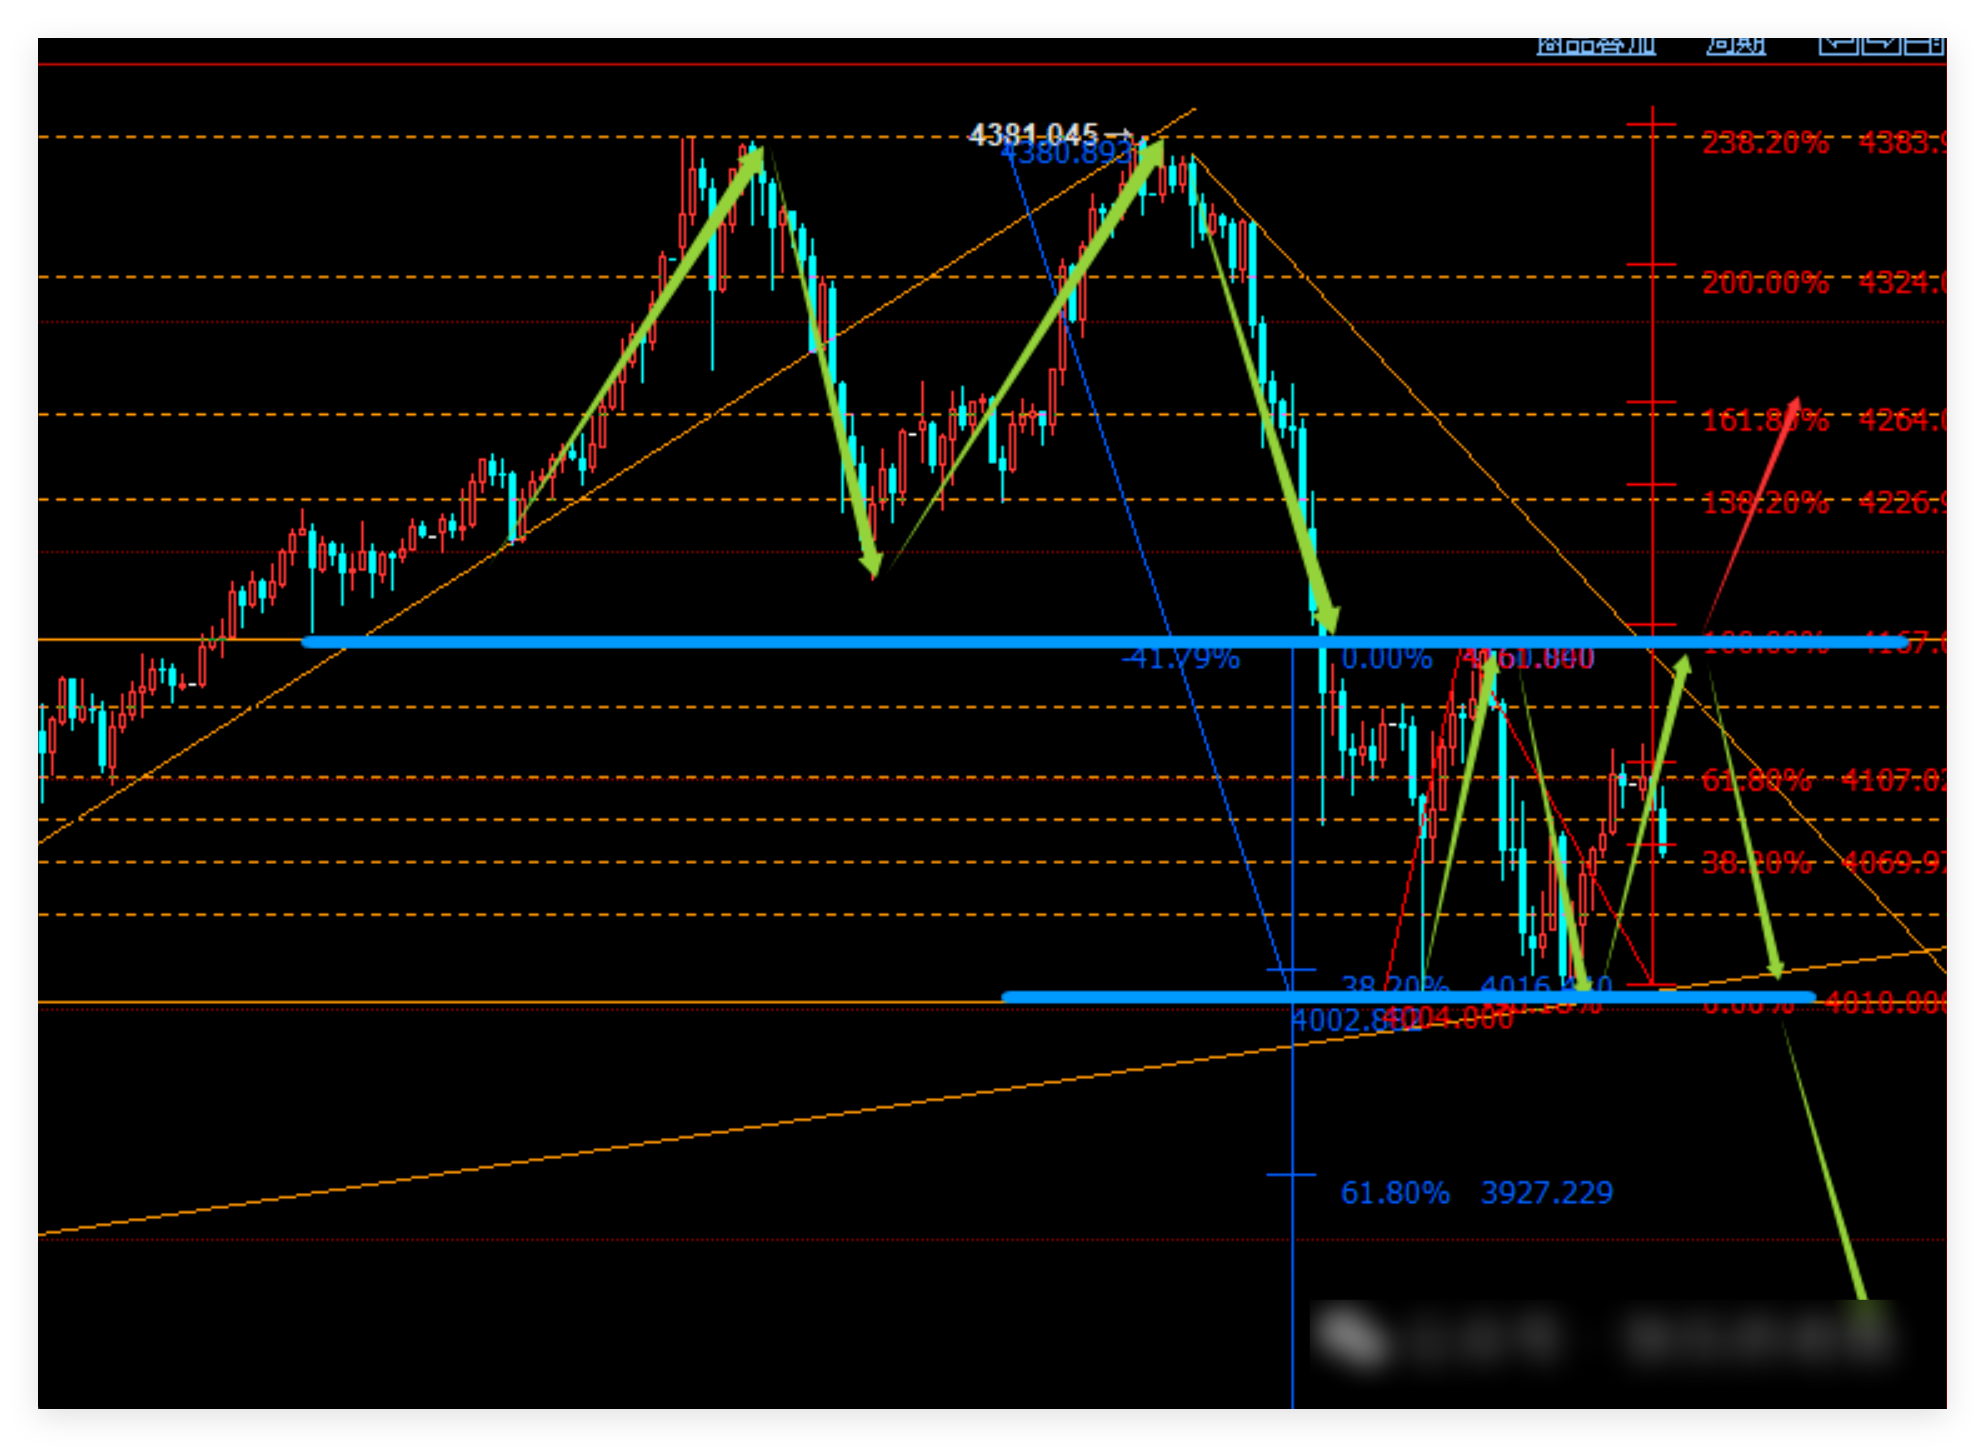Select the 238.20% Fibonacci level label
Screen dimensions: 1985x1447
(x=1765, y=143)
